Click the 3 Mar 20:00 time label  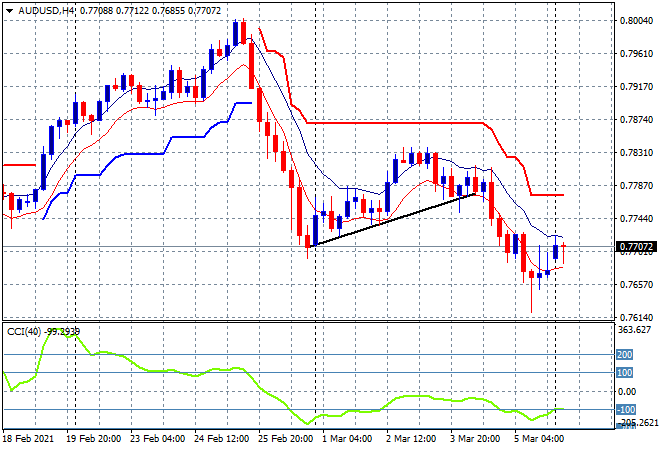point(475,439)
